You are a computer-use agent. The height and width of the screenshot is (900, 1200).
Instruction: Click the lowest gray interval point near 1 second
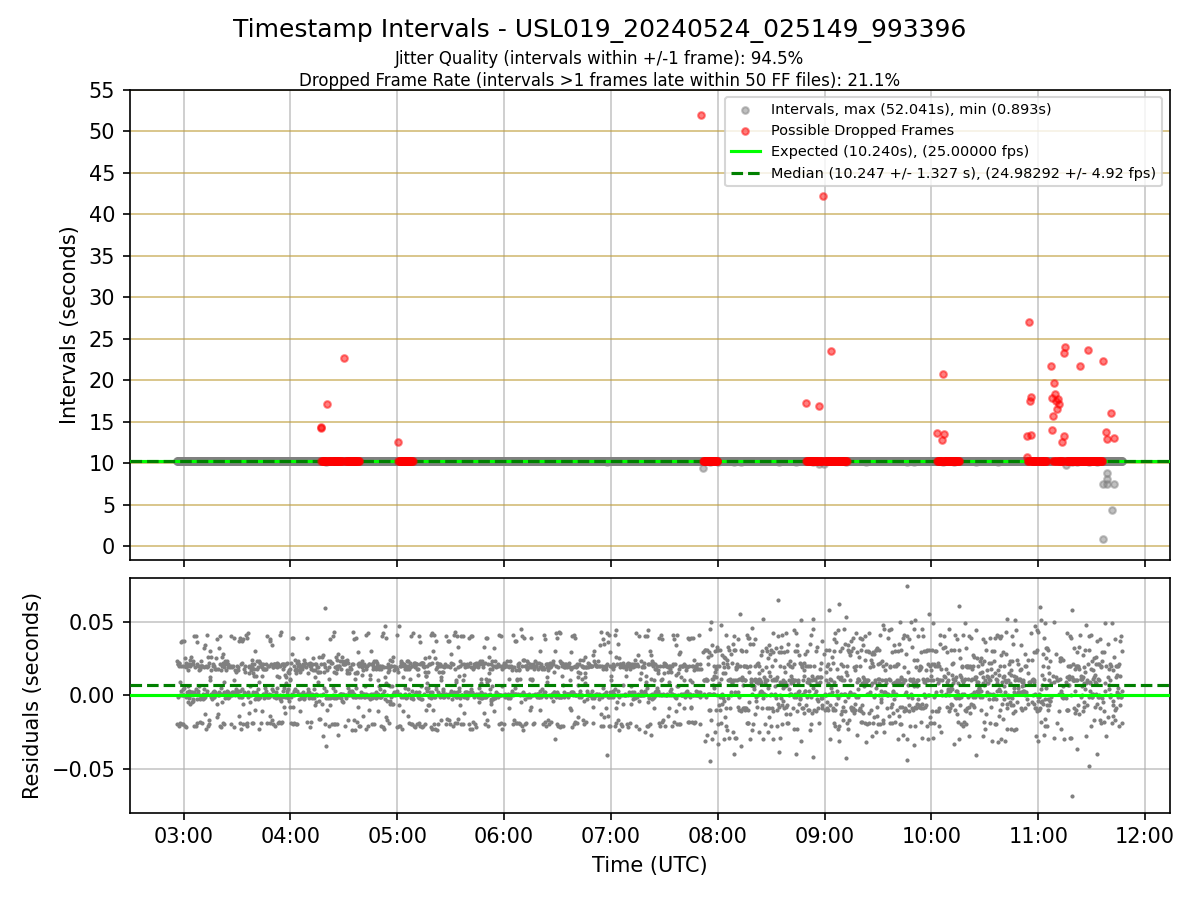coord(1103,539)
